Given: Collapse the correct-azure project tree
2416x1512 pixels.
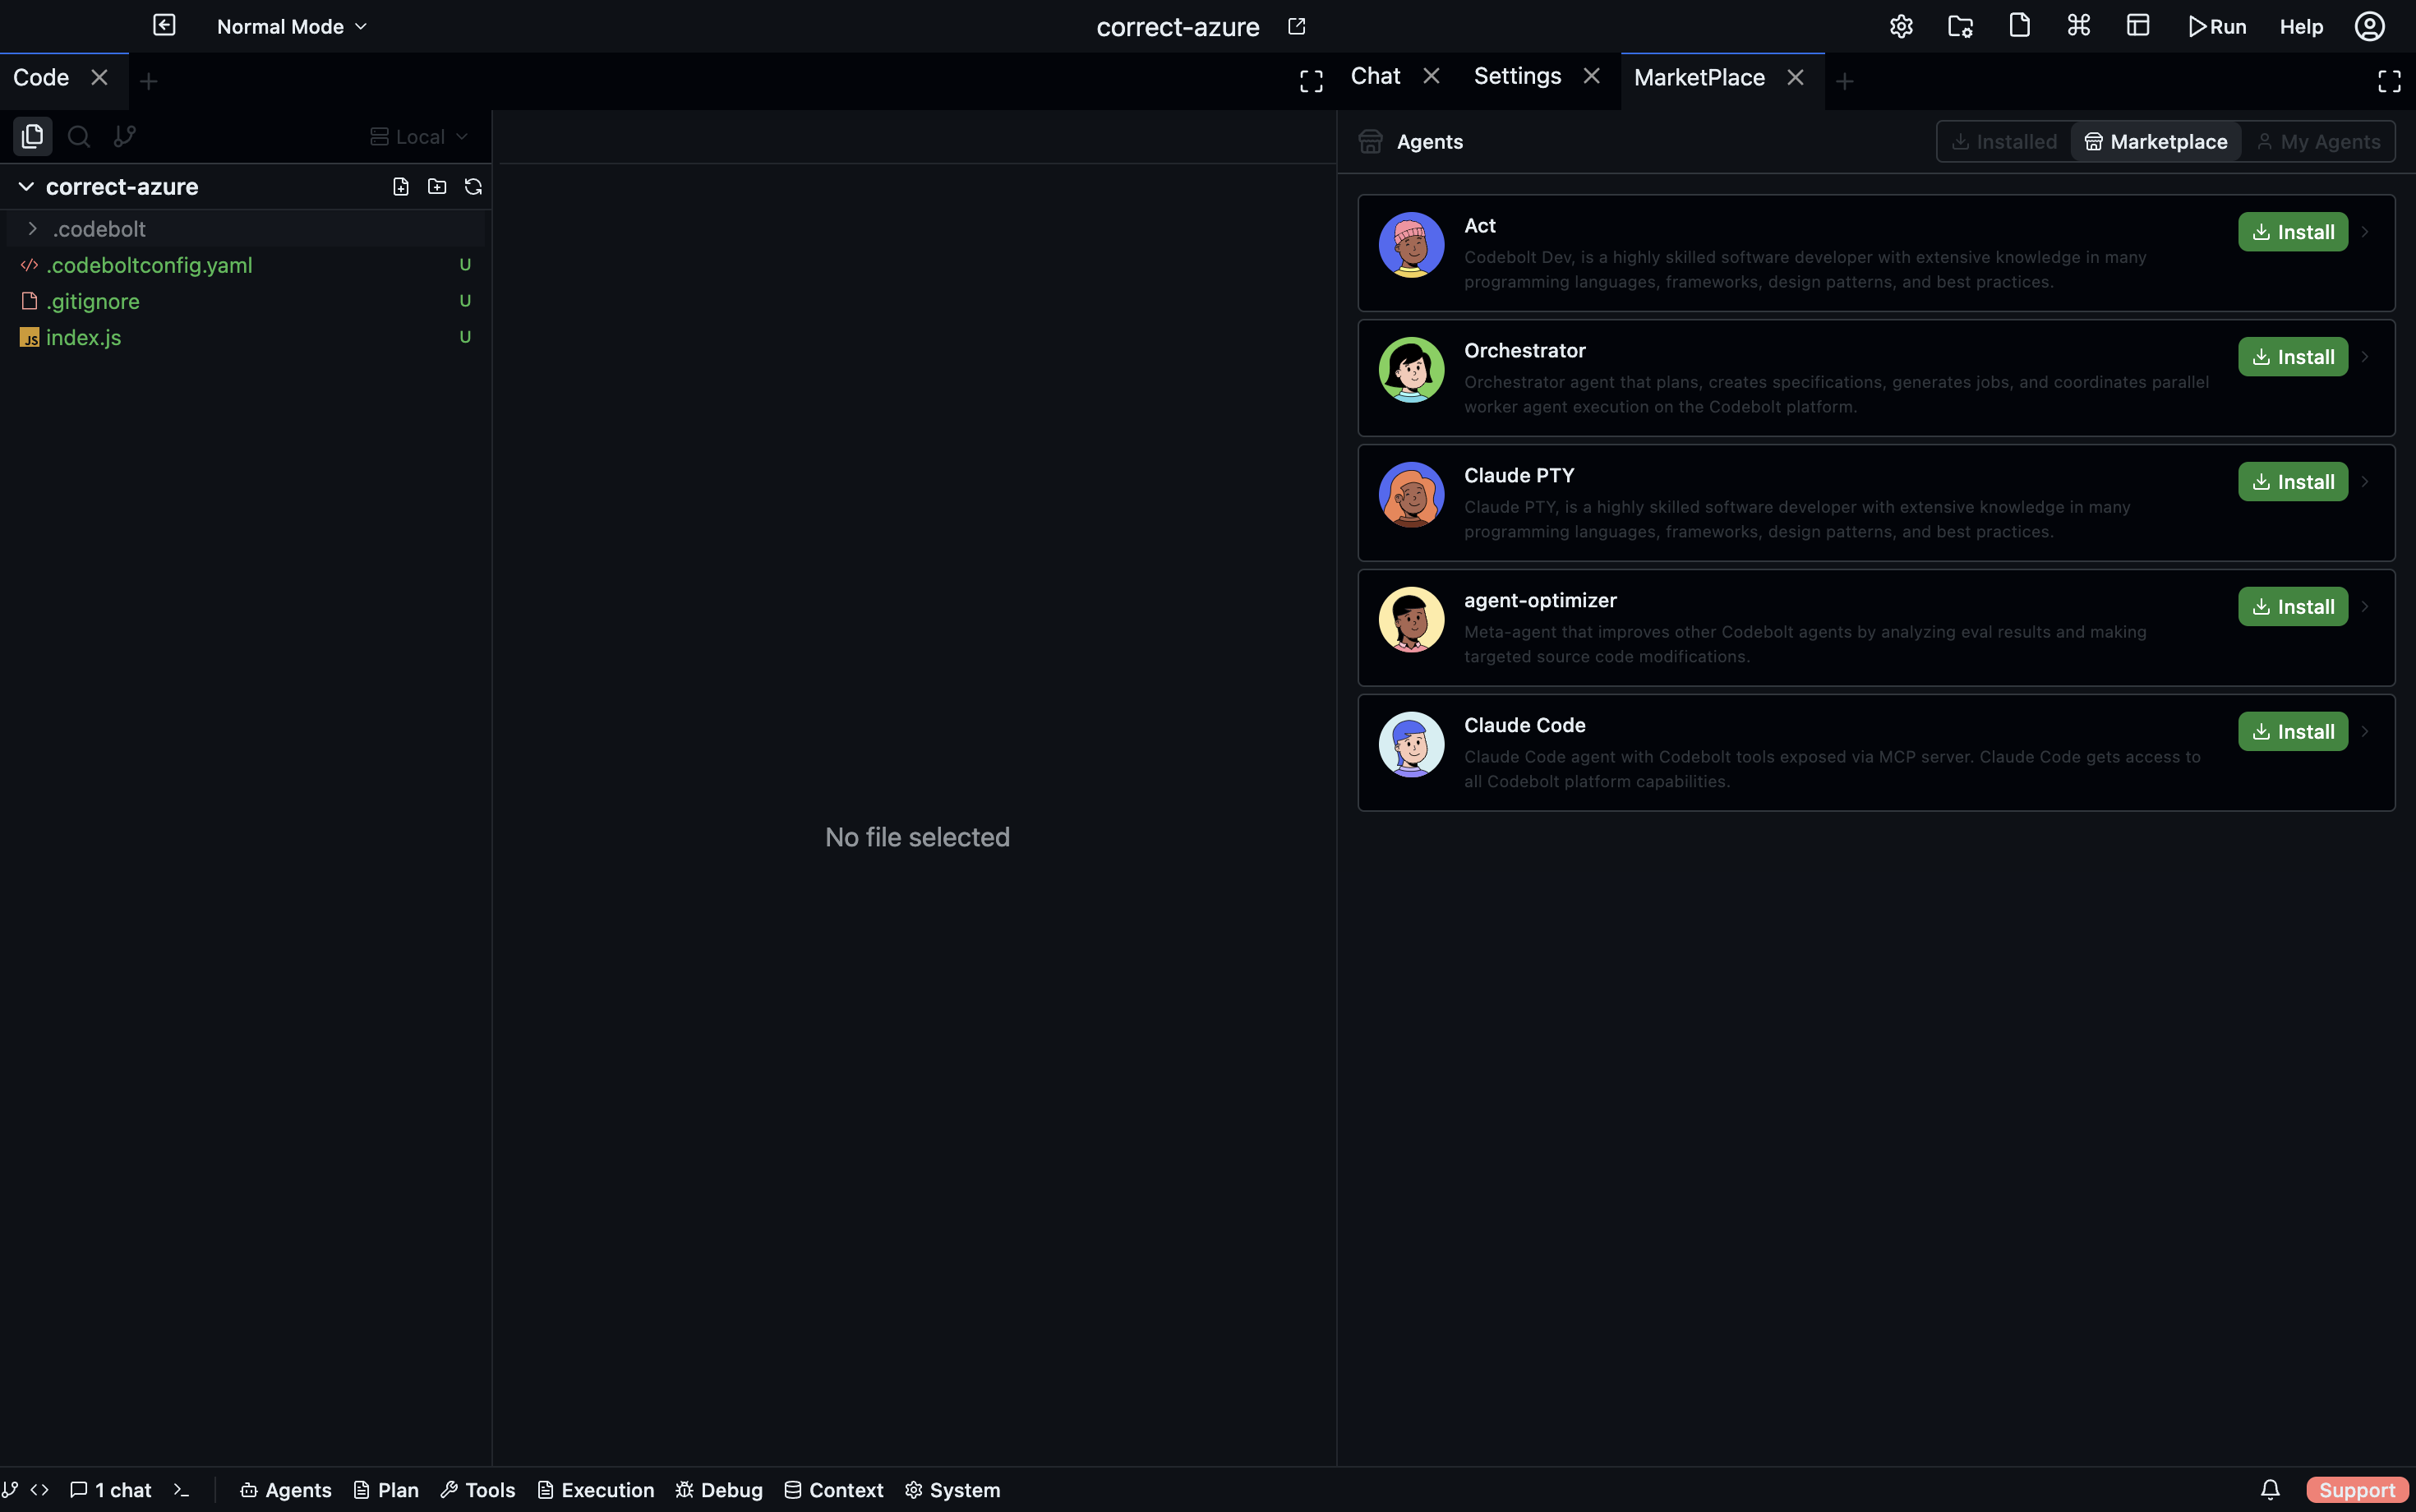Looking at the screenshot, I should (26, 186).
